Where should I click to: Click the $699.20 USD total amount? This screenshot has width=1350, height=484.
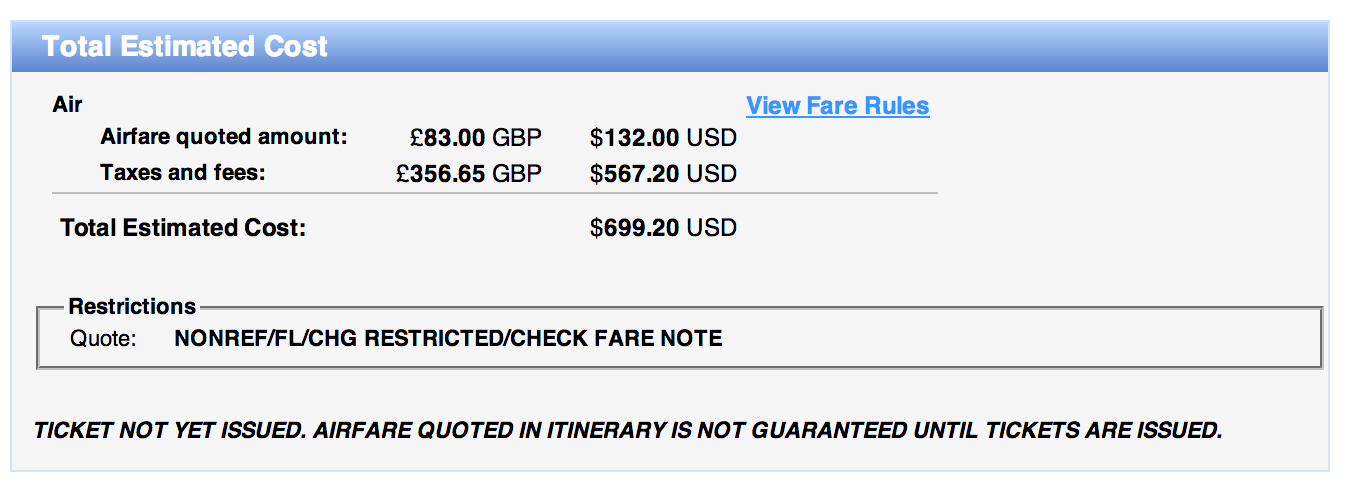663,228
